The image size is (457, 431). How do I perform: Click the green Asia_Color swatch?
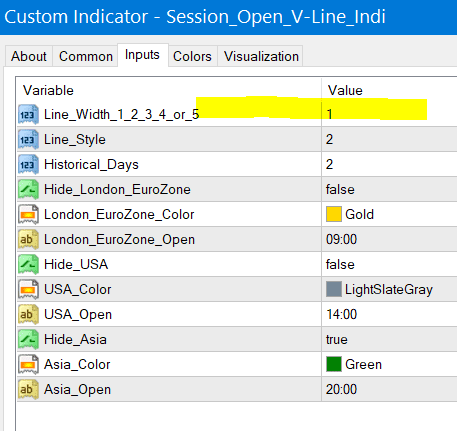coord(334,364)
